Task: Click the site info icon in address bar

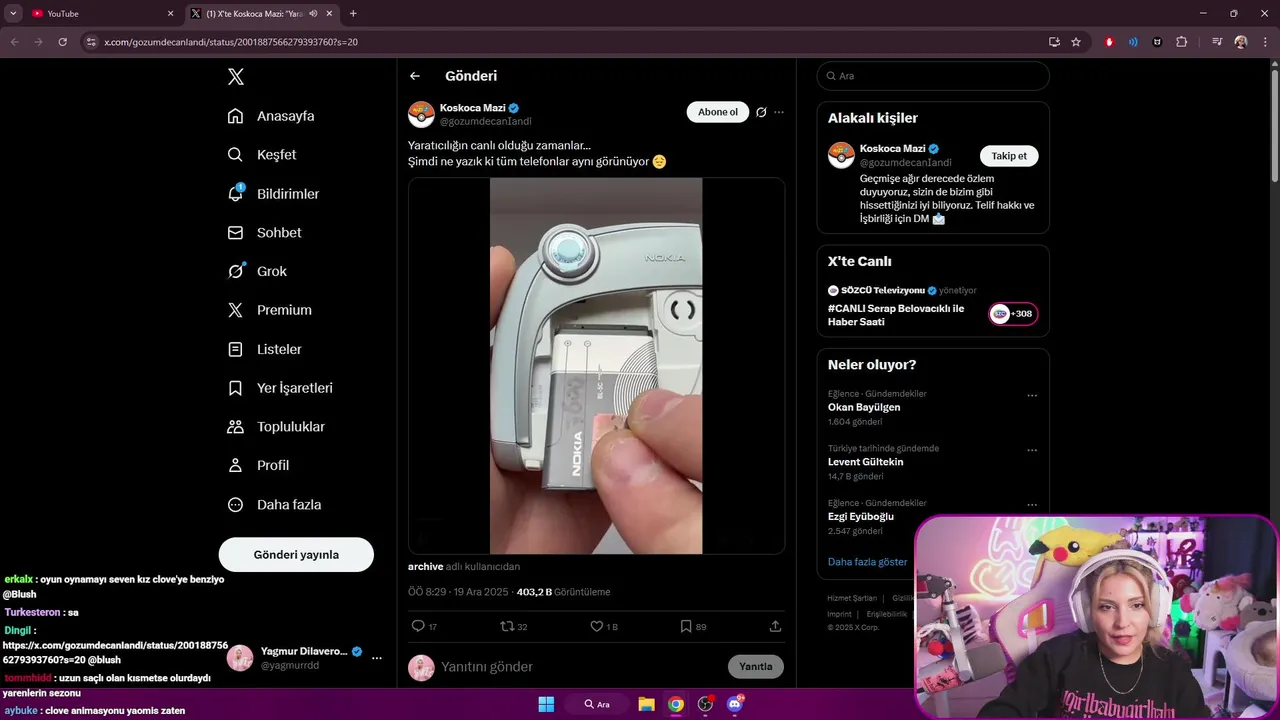Action: [91, 42]
